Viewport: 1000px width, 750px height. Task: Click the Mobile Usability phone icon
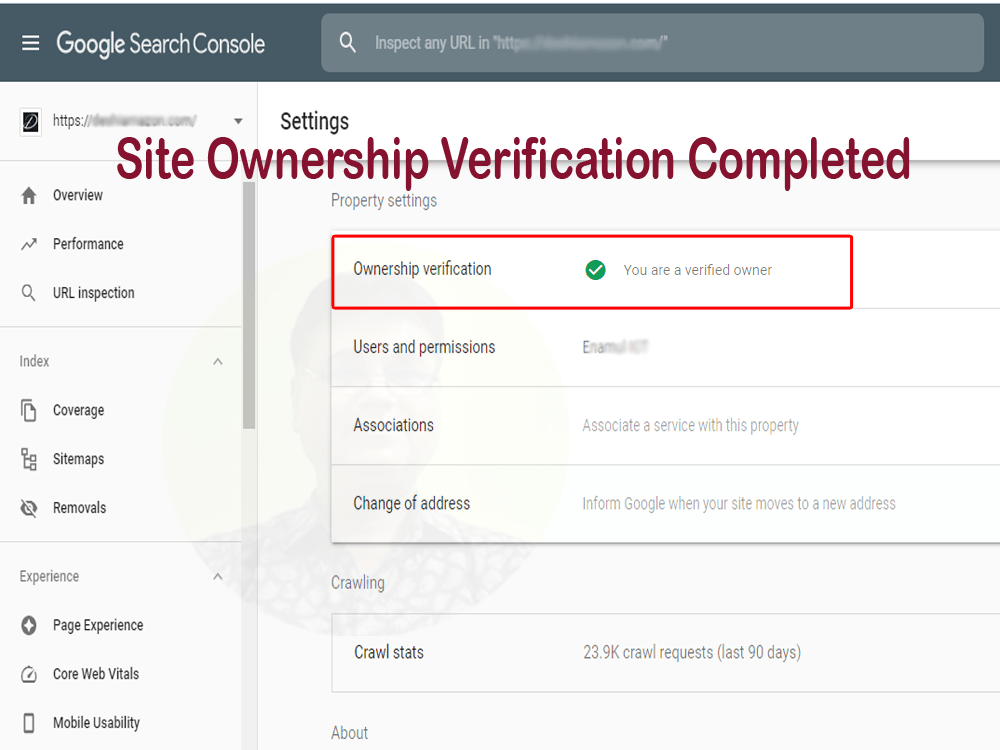tap(29, 723)
